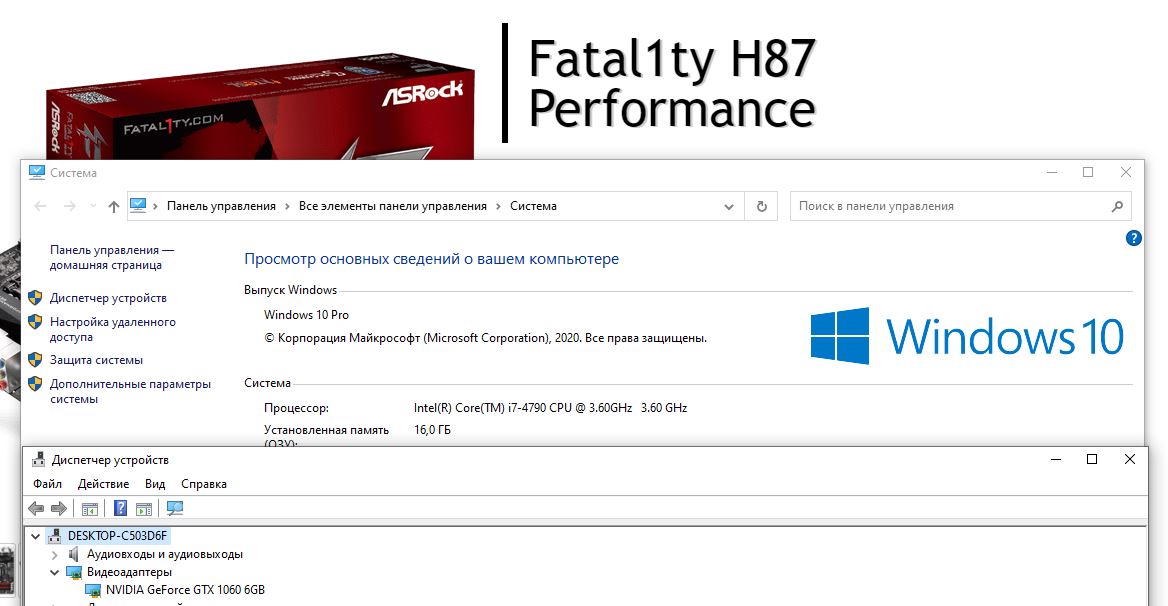Viewport: 1168px width, 606px height.
Task: Minimize the Система window
Action: tap(1052, 173)
